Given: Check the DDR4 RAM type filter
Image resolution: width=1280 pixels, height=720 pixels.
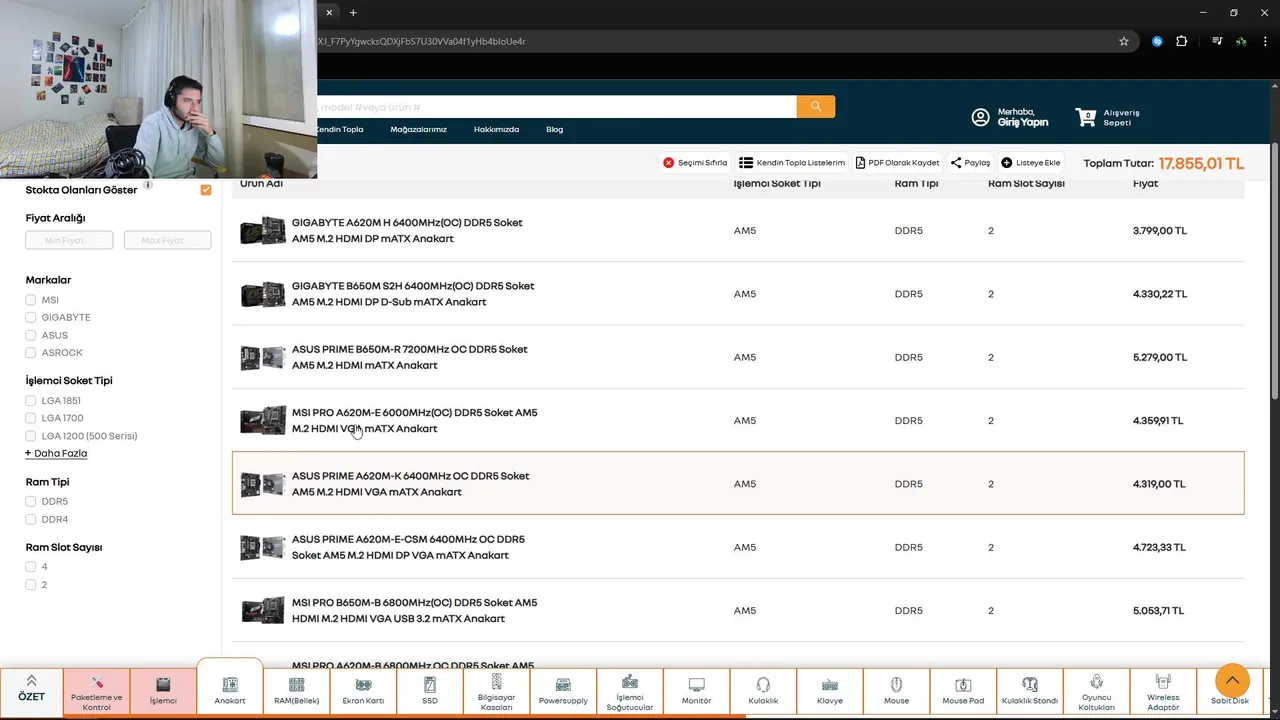Looking at the screenshot, I should point(31,519).
